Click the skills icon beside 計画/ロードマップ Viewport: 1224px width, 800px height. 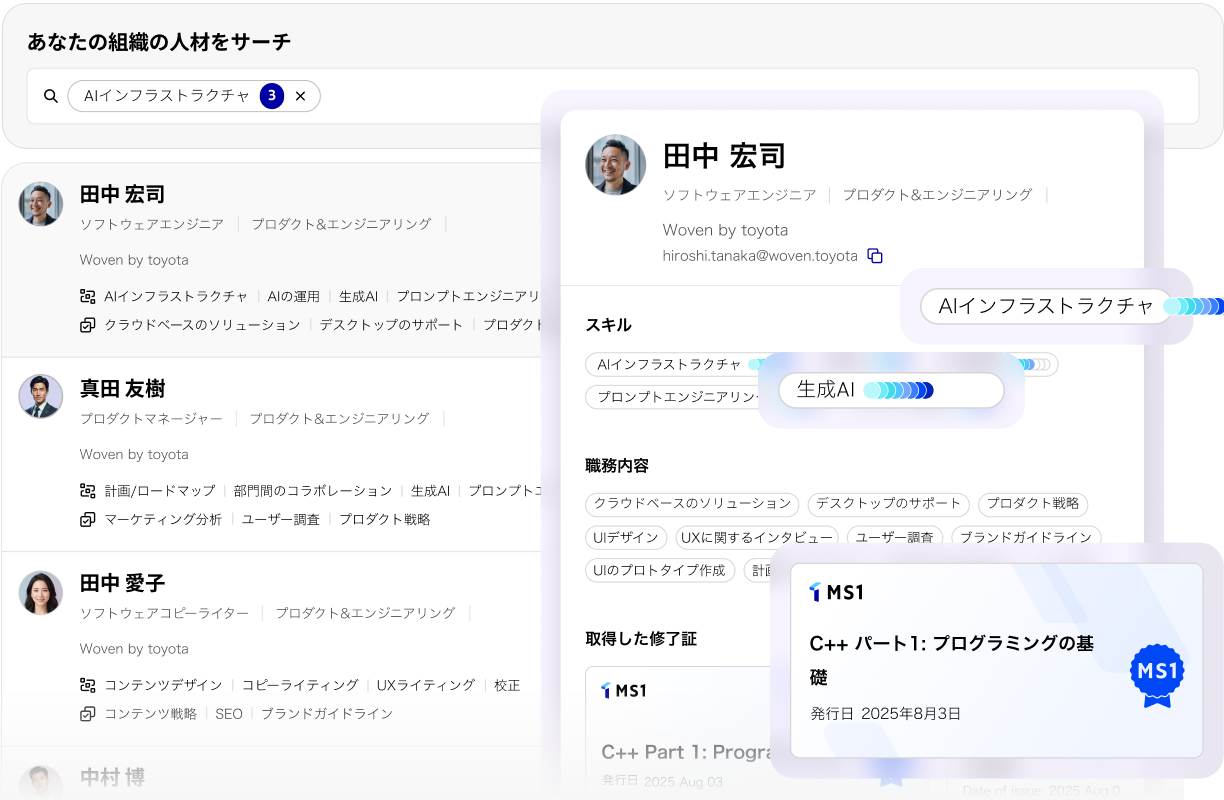(x=88, y=491)
